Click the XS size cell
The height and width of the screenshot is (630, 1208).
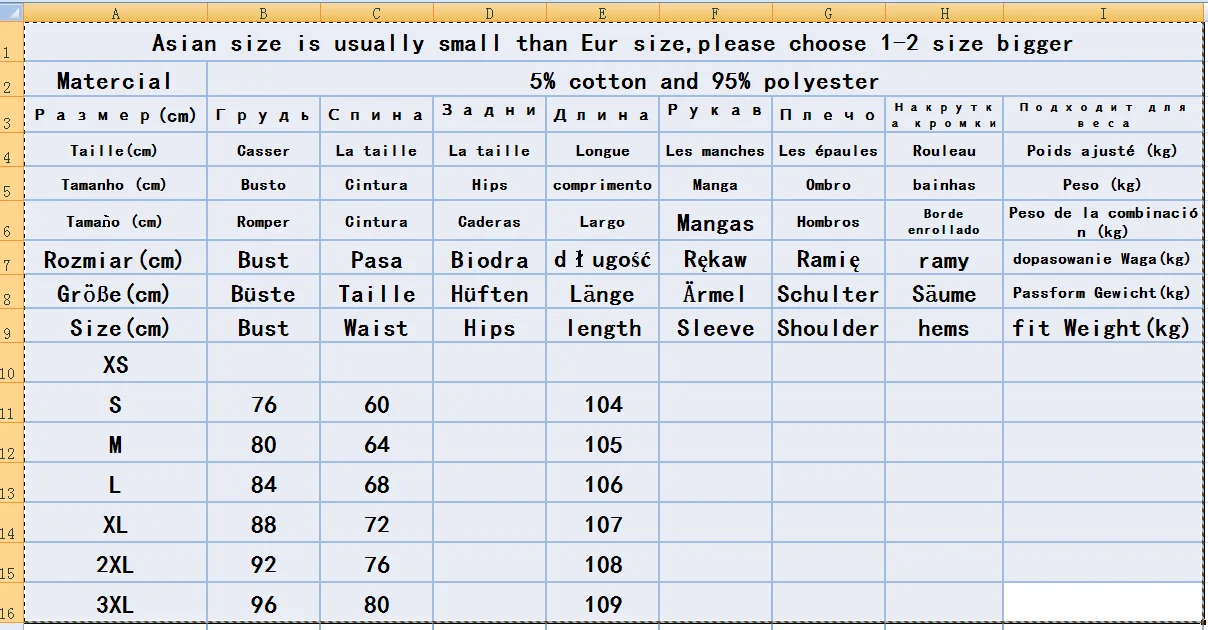coord(115,365)
